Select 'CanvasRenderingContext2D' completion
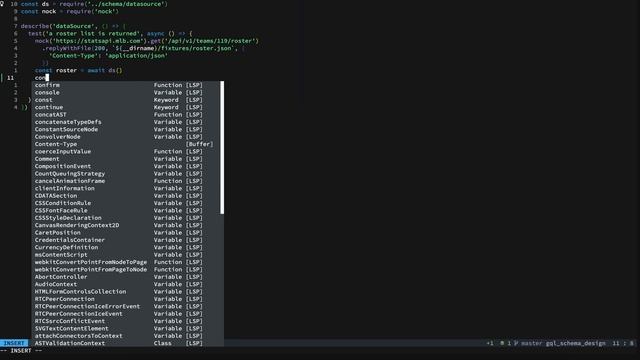The height and width of the screenshot is (360, 640). [x=128, y=225]
